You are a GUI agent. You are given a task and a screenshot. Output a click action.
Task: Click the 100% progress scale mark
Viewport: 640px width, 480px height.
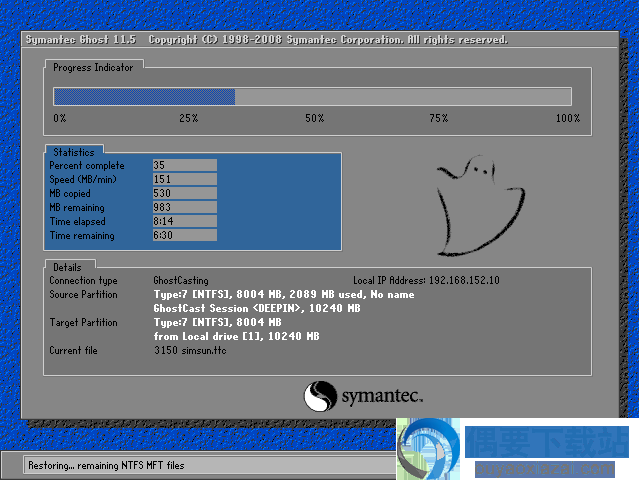pos(568,118)
